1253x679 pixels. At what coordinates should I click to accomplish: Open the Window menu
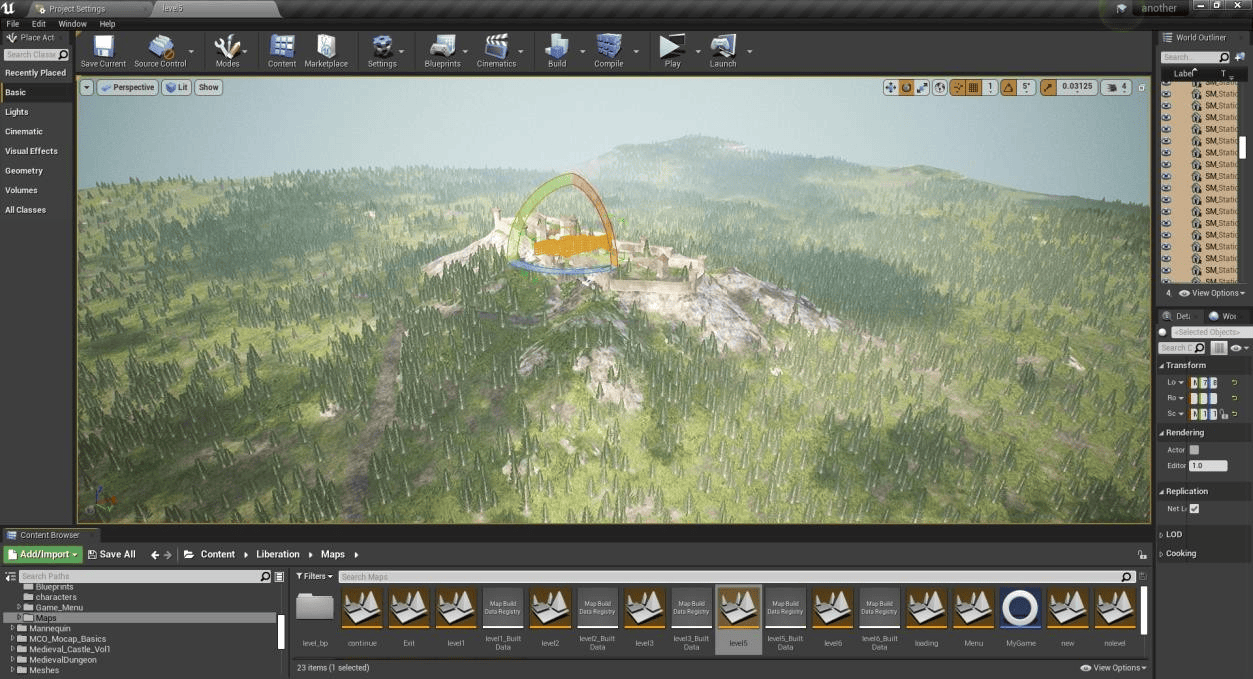click(72, 23)
